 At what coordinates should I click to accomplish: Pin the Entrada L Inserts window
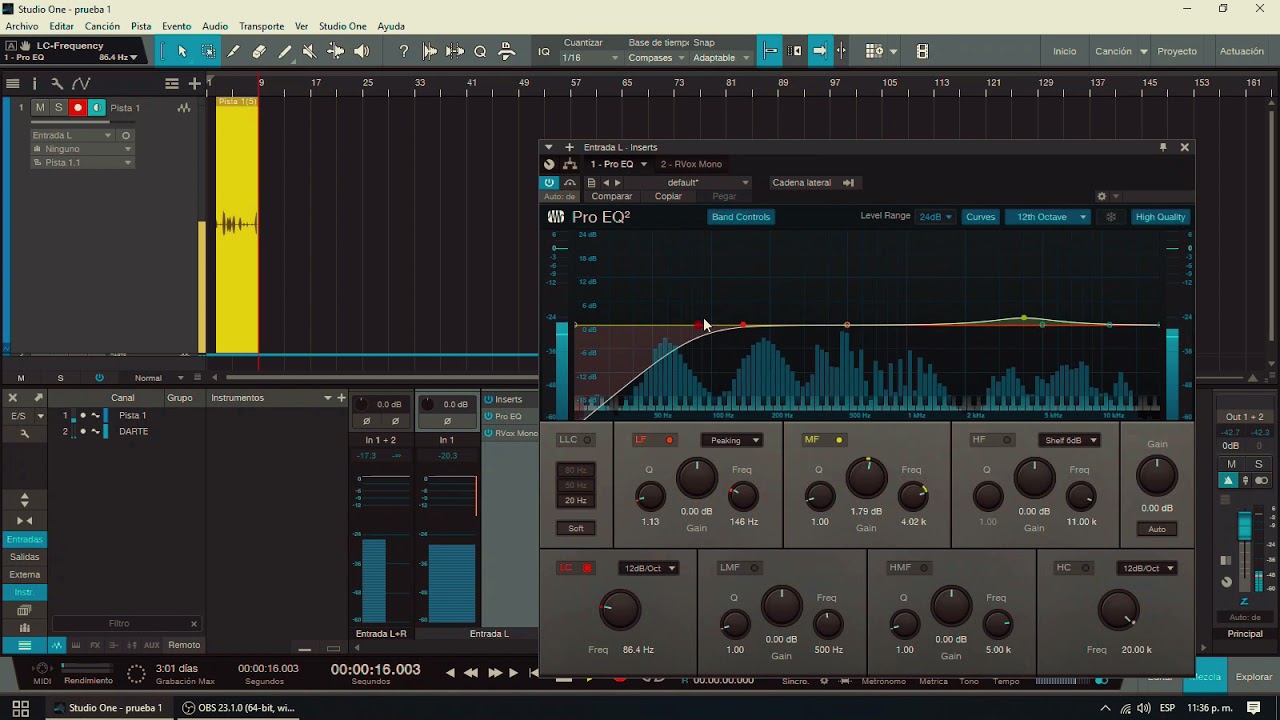pos(1162,147)
